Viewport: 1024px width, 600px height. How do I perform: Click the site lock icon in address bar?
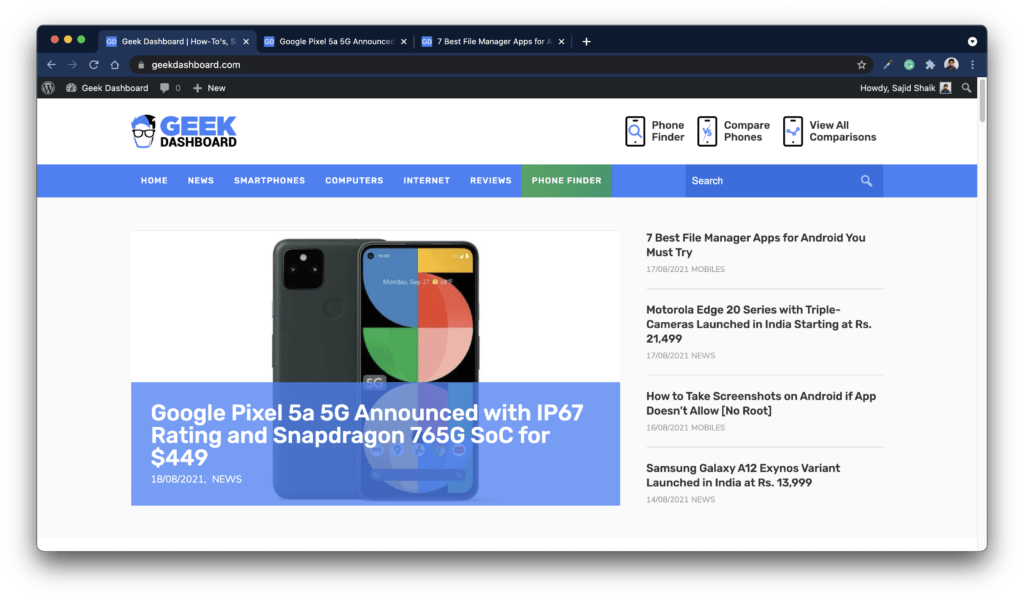pyautogui.click(x=140, y=65)
